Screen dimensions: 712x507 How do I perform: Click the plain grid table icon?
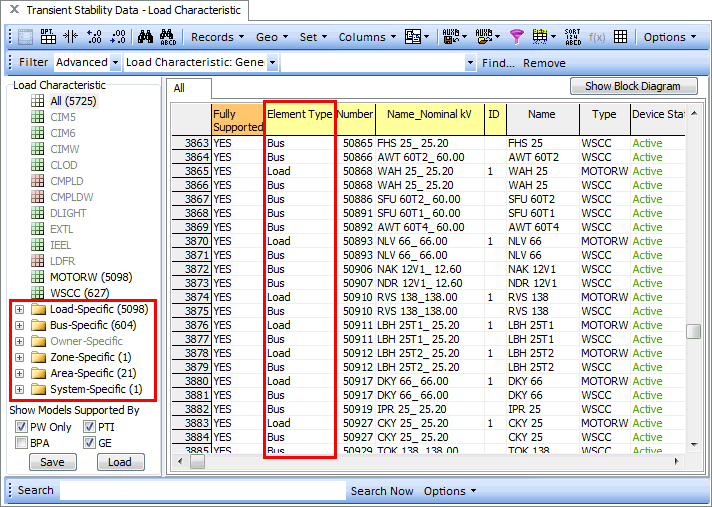pyautogui.click(x=620, y=37)
